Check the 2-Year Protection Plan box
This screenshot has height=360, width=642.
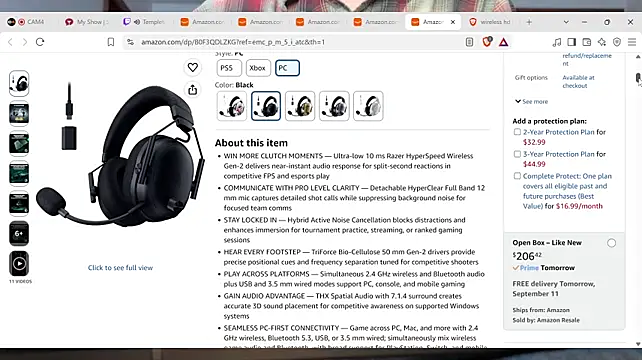(517, 132)
